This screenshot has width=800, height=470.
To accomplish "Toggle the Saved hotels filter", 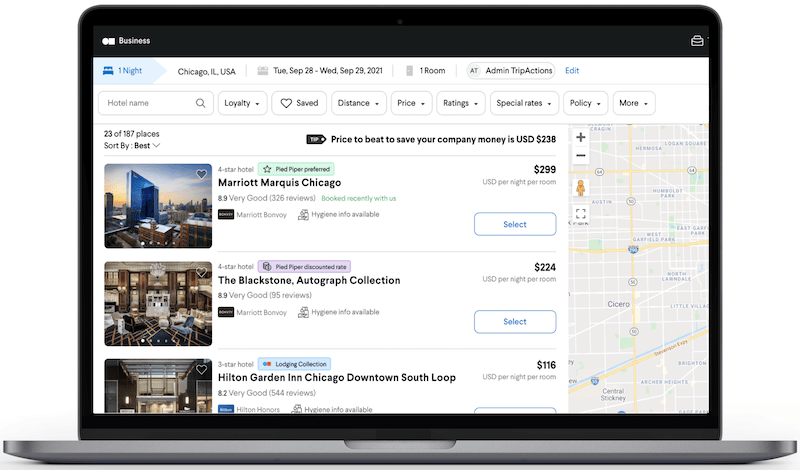I will tap(299, 103).
